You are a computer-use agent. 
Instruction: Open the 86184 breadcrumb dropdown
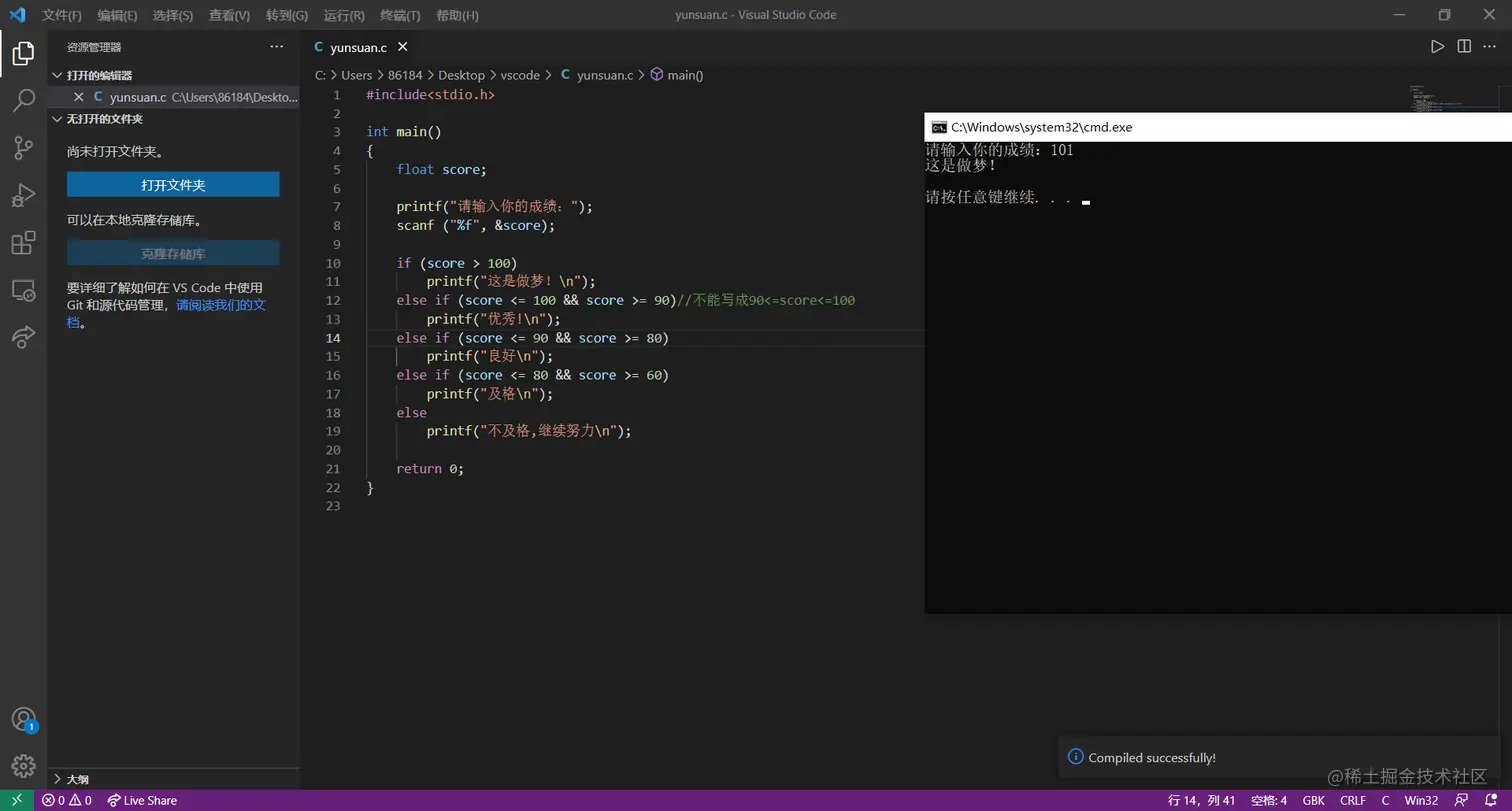(x=405, y=75)
